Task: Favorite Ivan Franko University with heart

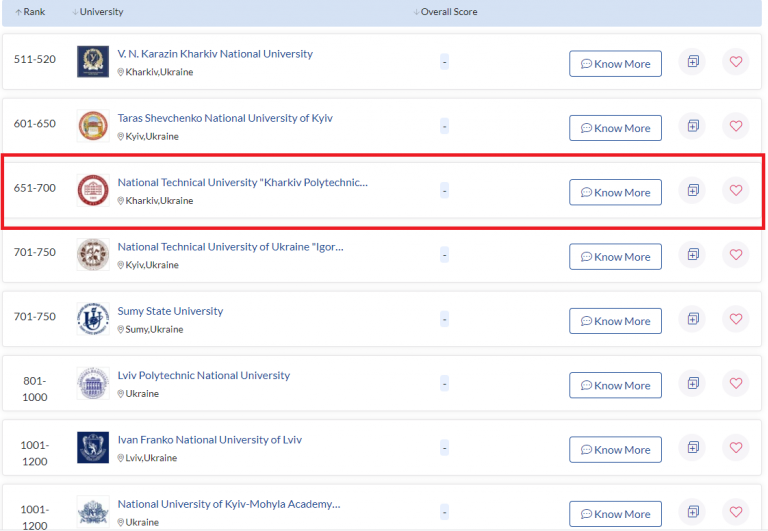Action: tap(736, 448)
